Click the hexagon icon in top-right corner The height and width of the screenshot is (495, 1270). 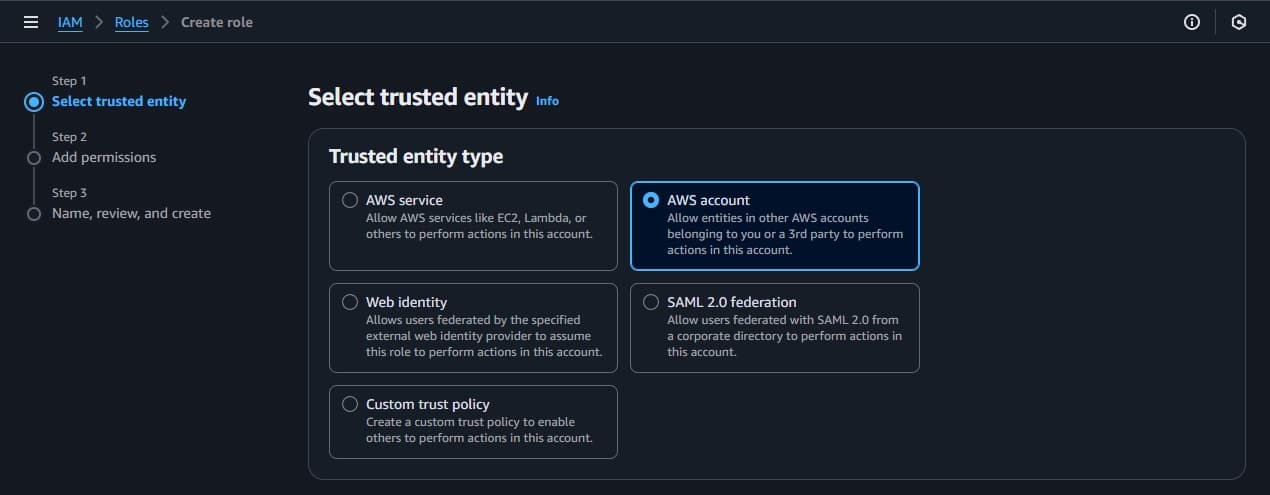tap(1239, 22)
